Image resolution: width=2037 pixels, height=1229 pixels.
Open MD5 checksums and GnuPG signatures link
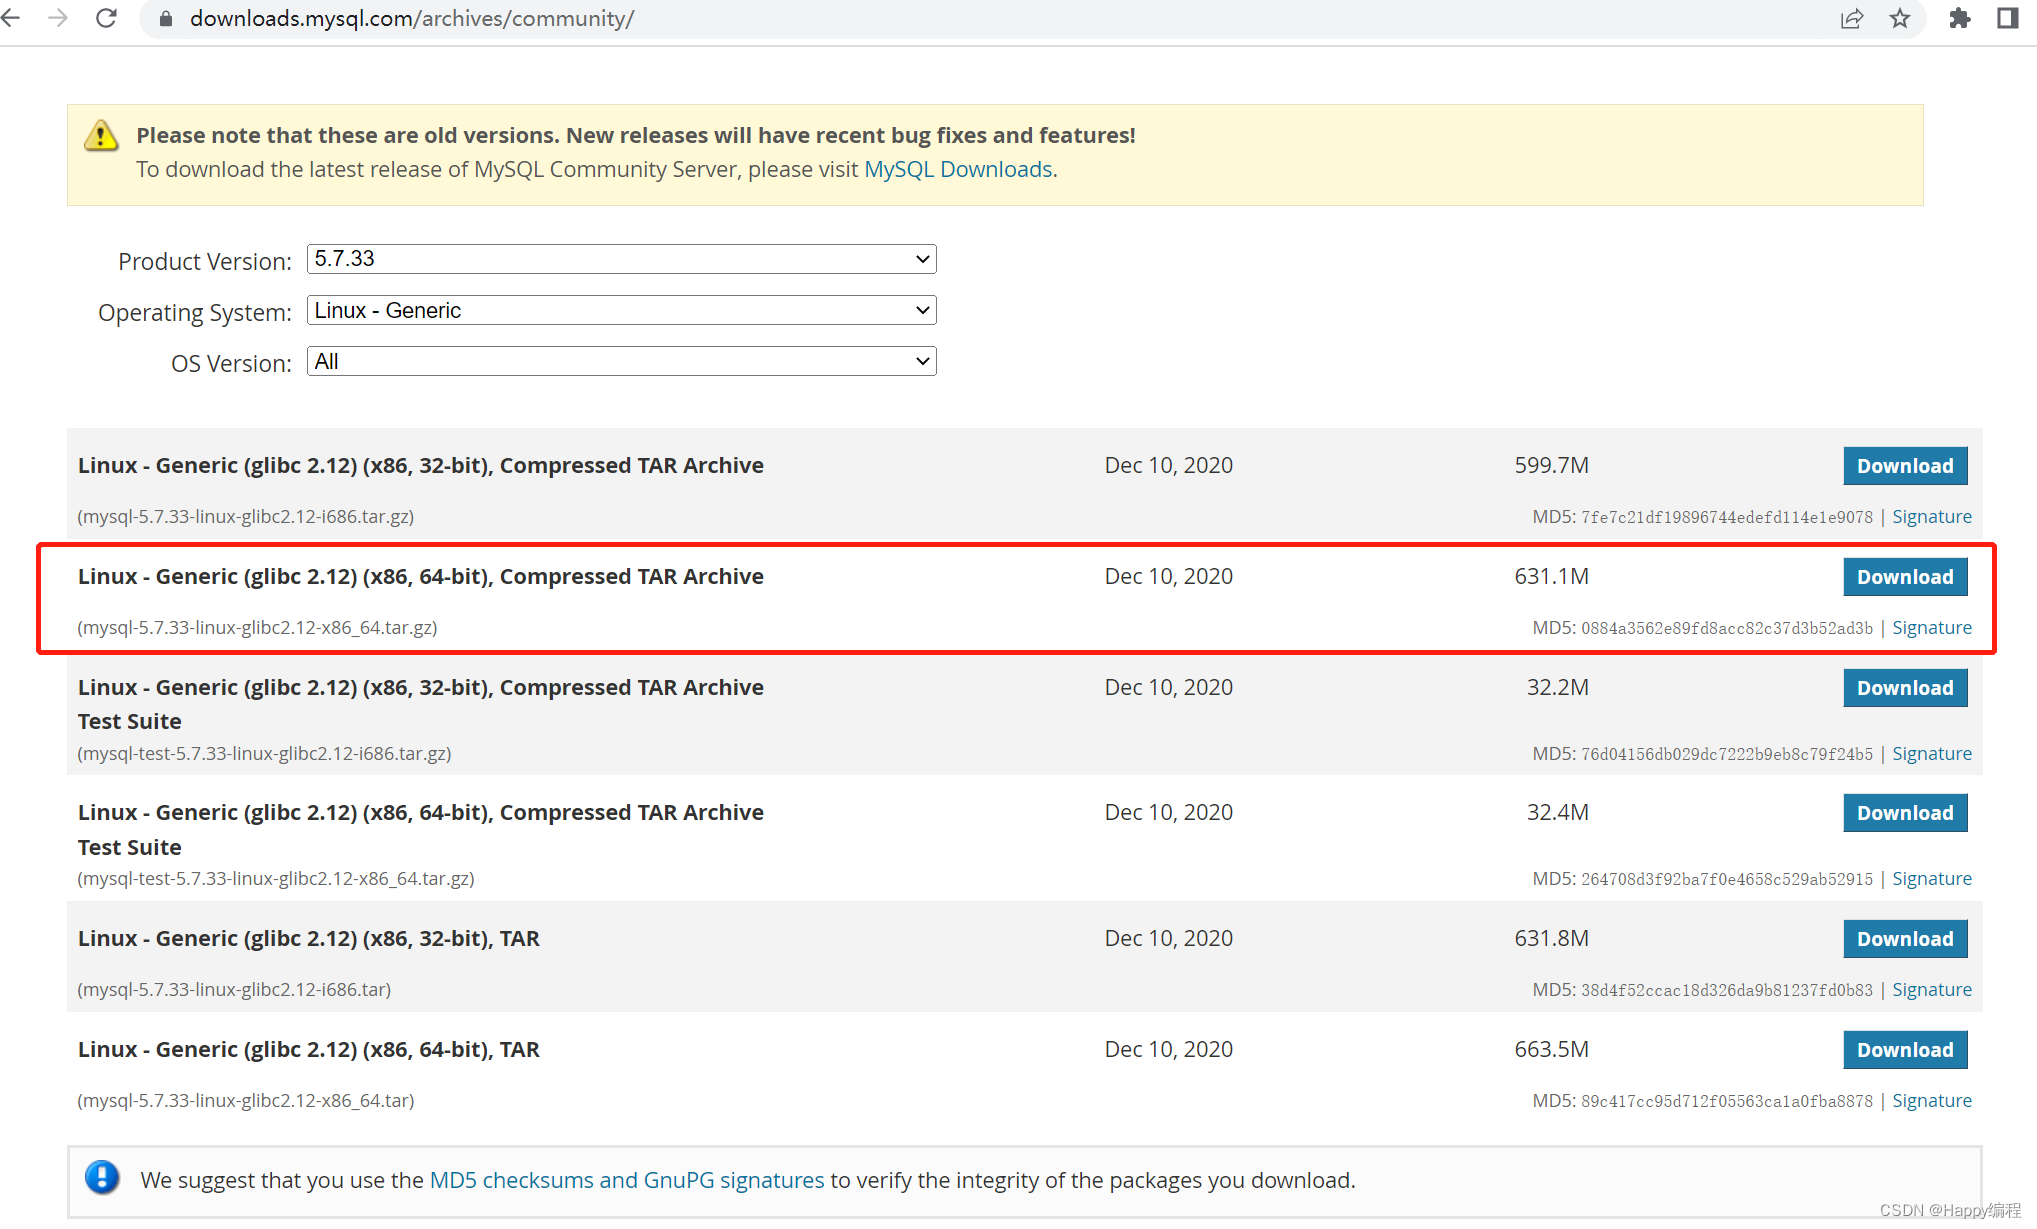(x=626, y=1180)
